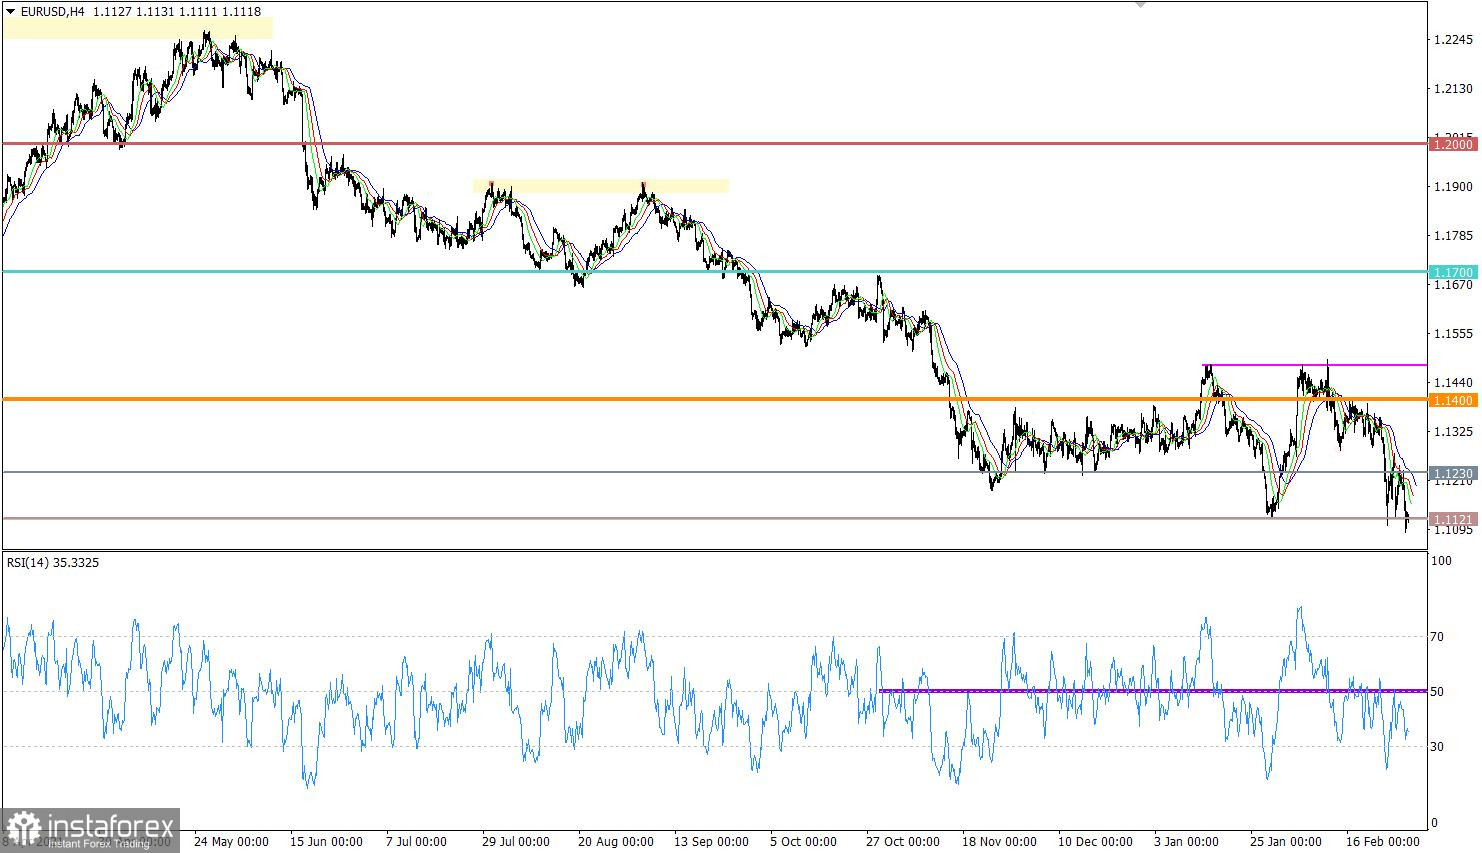Click the RSI scale value 50
This screenshot has width=1482, height=853.
click(x=1437, y=691)
